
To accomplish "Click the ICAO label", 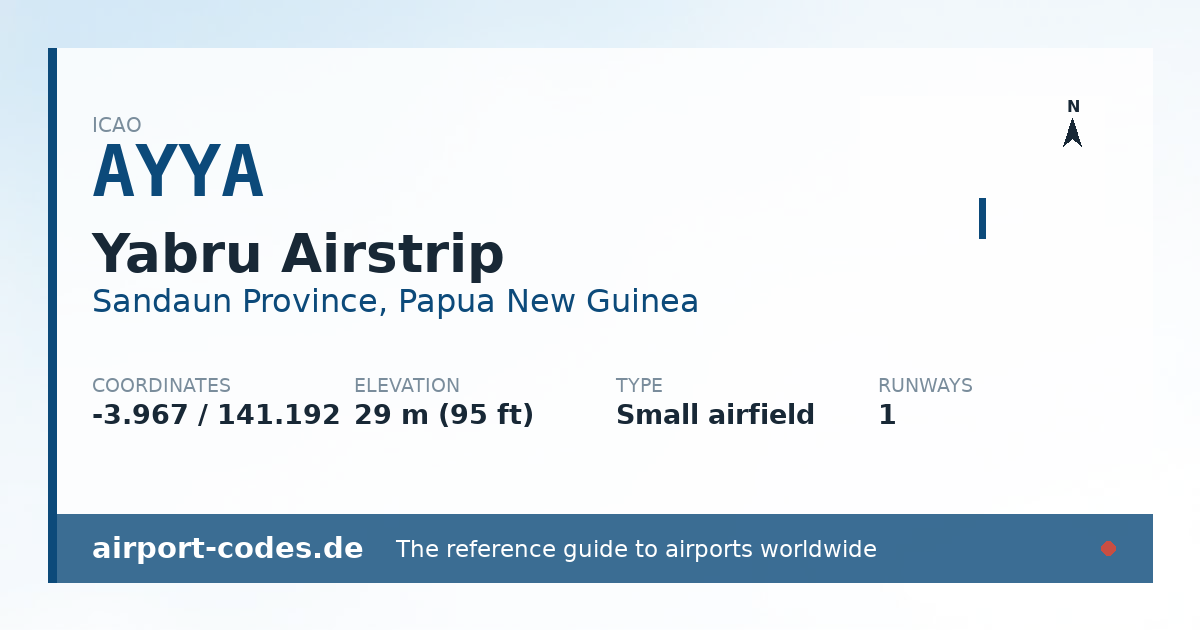I will point(117,125).
